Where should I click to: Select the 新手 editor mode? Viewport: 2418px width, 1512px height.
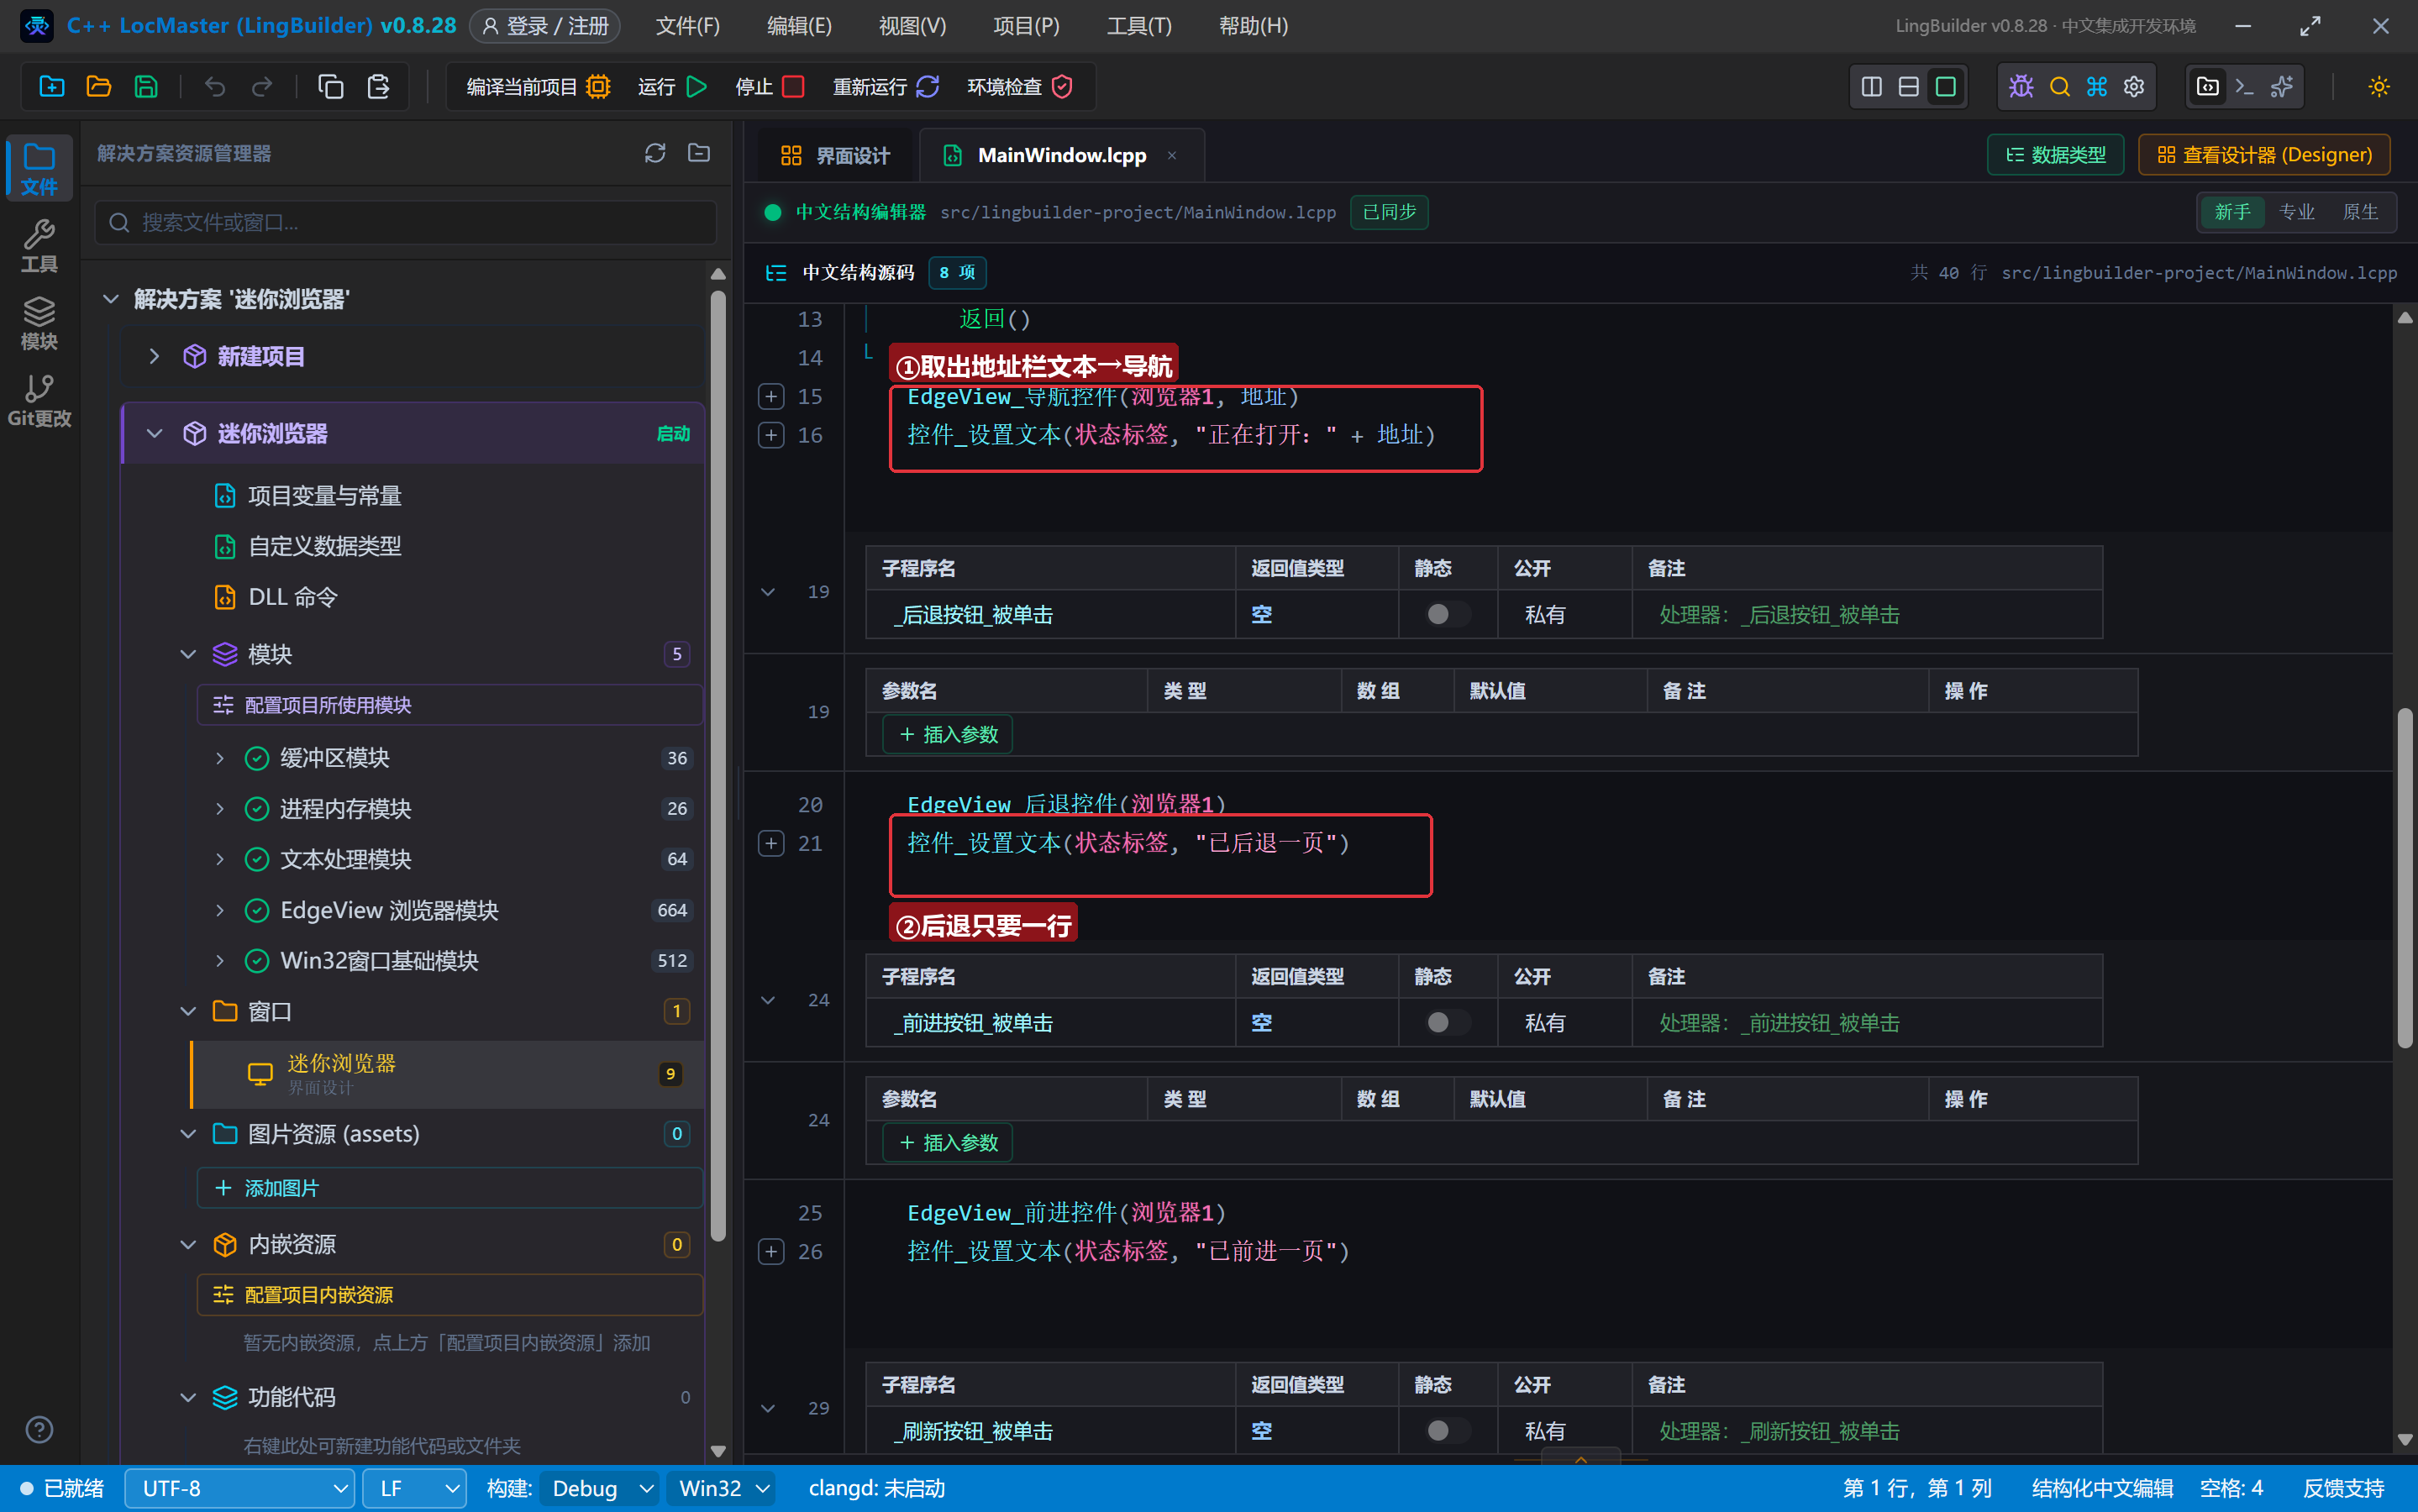[x=2232, y=212]
